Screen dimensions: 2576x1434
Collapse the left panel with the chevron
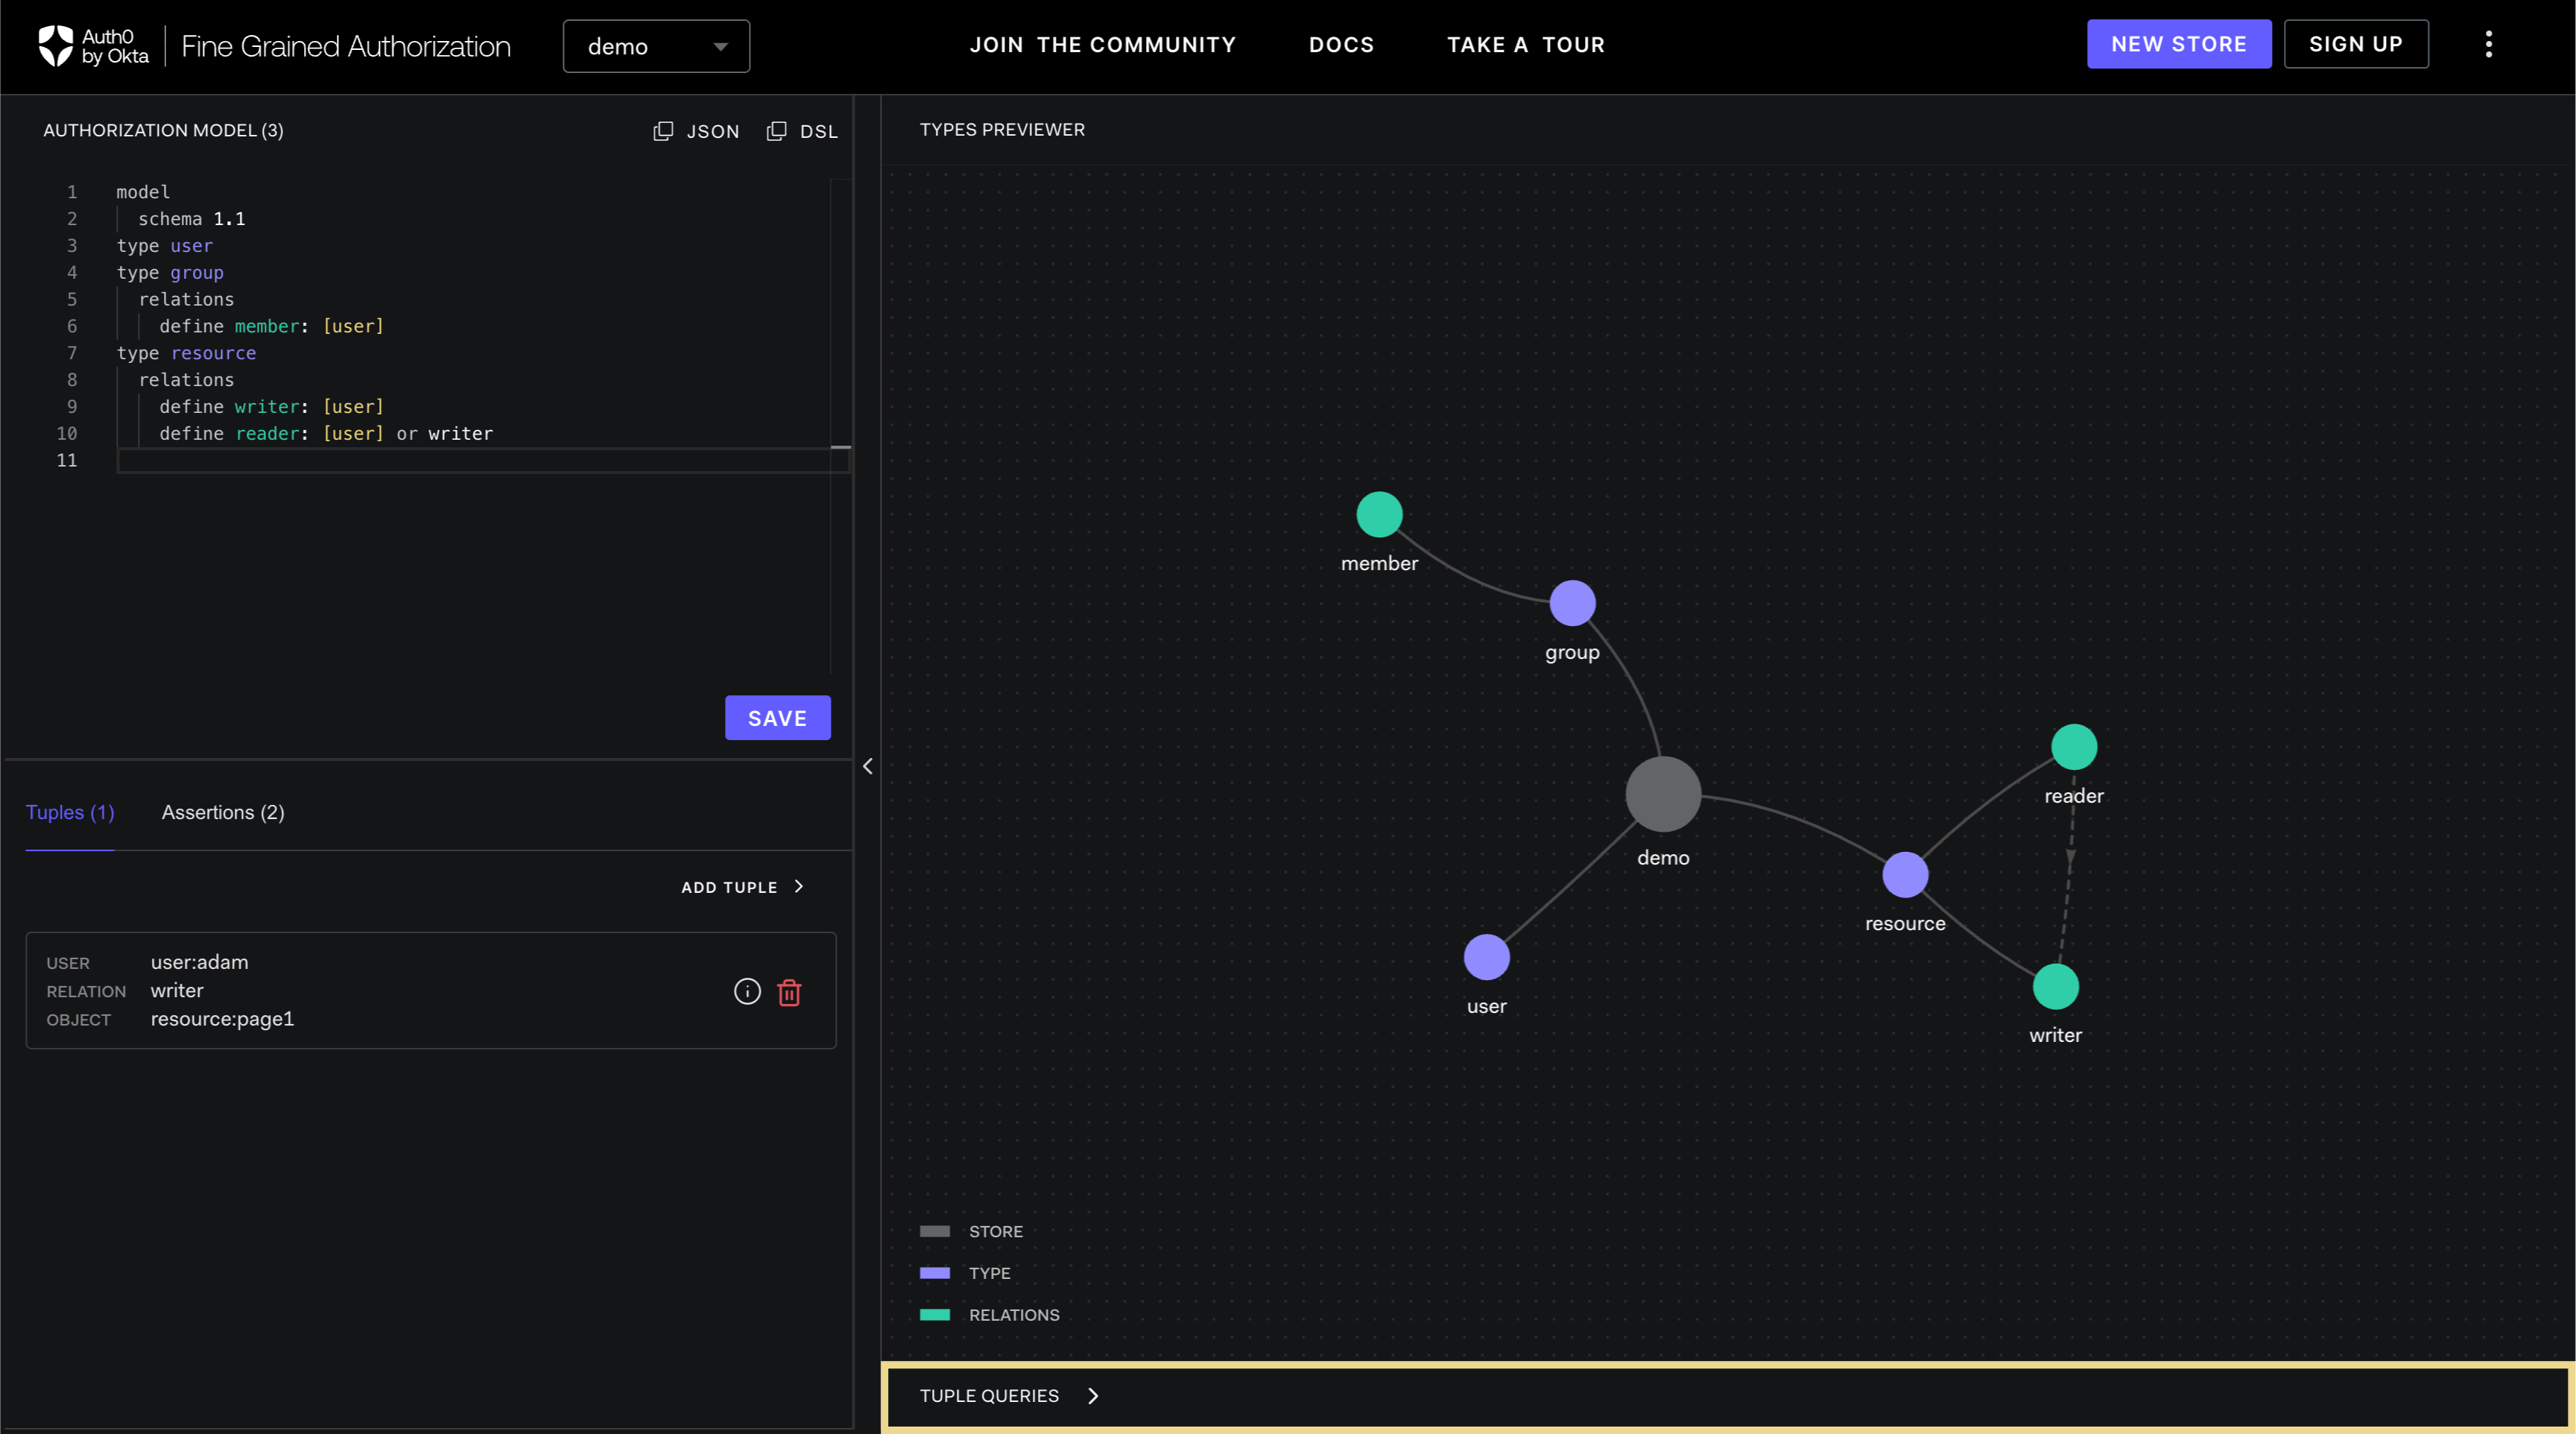[867, 766]
